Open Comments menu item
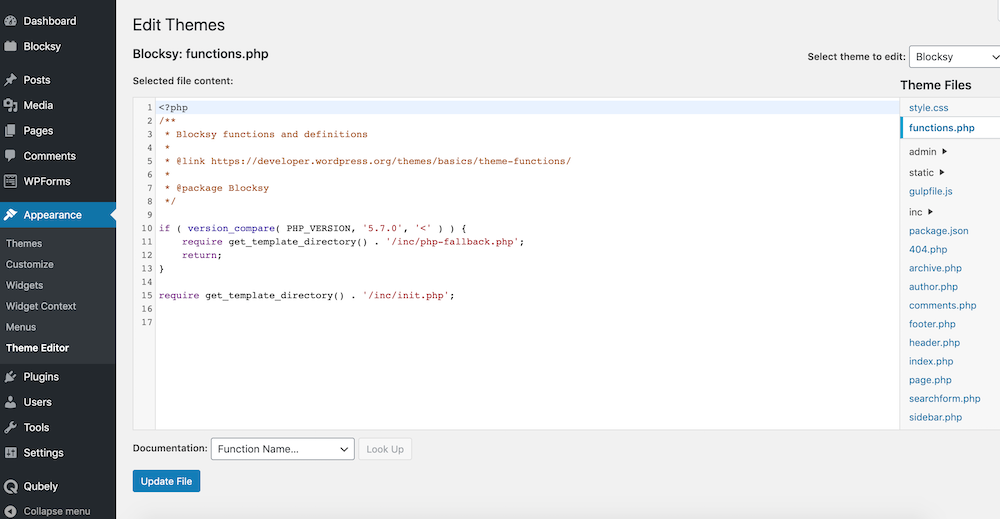Image resolution: width=1000 pixels, height=519 pixels. [50, 156]
